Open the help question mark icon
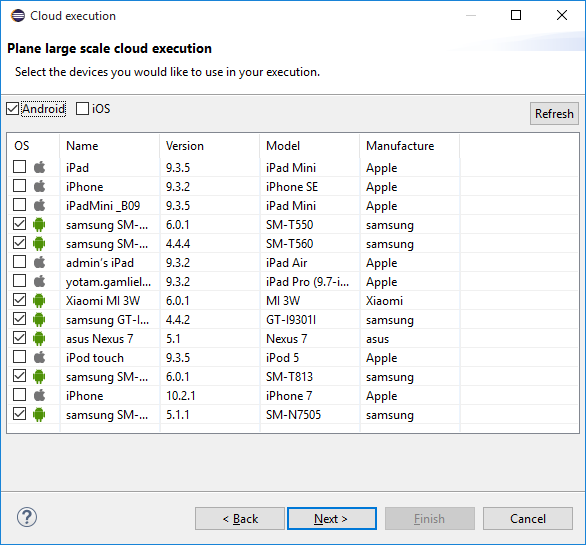 tap(27, 517)
